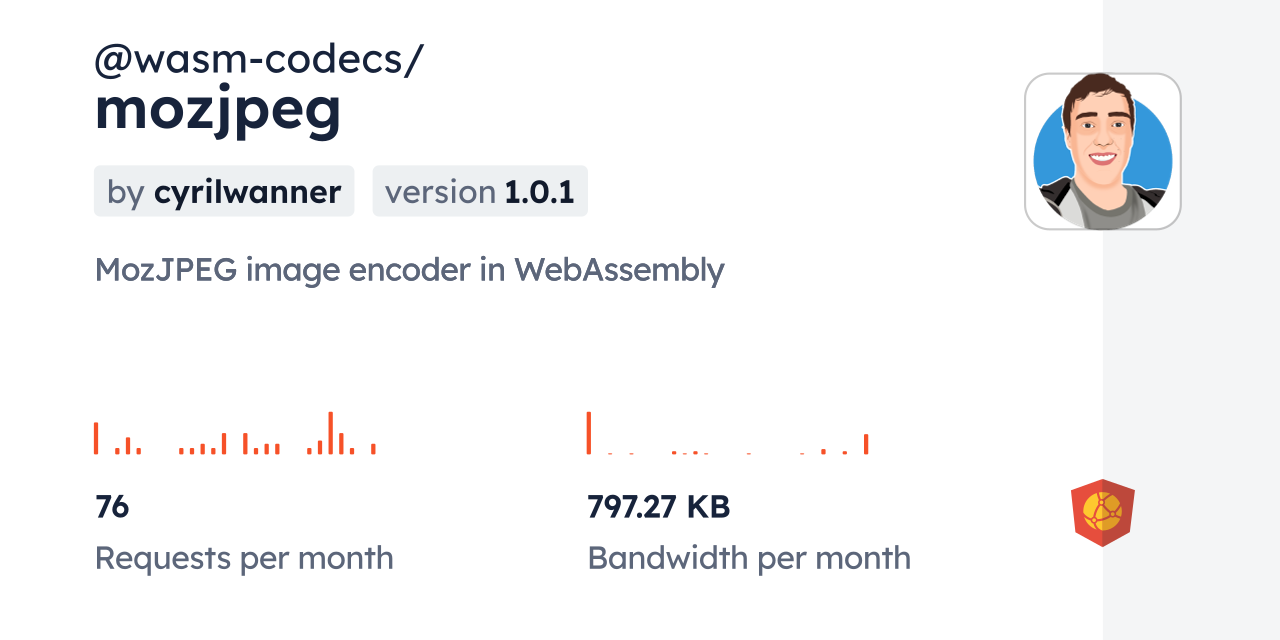Screen dimensions: 1280x640
Task: Click the 'Bandwidth per month' label
Action: [x=749, y=558]
